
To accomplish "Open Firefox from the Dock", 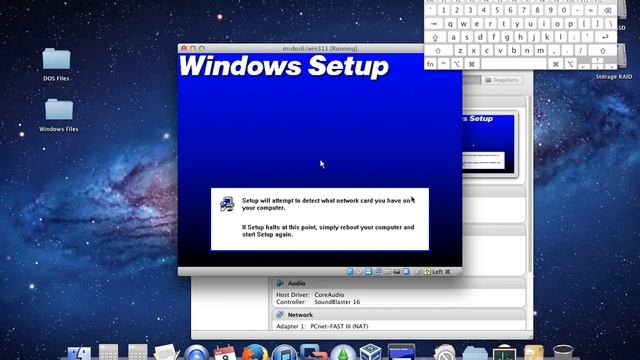I will coord(255,353).
